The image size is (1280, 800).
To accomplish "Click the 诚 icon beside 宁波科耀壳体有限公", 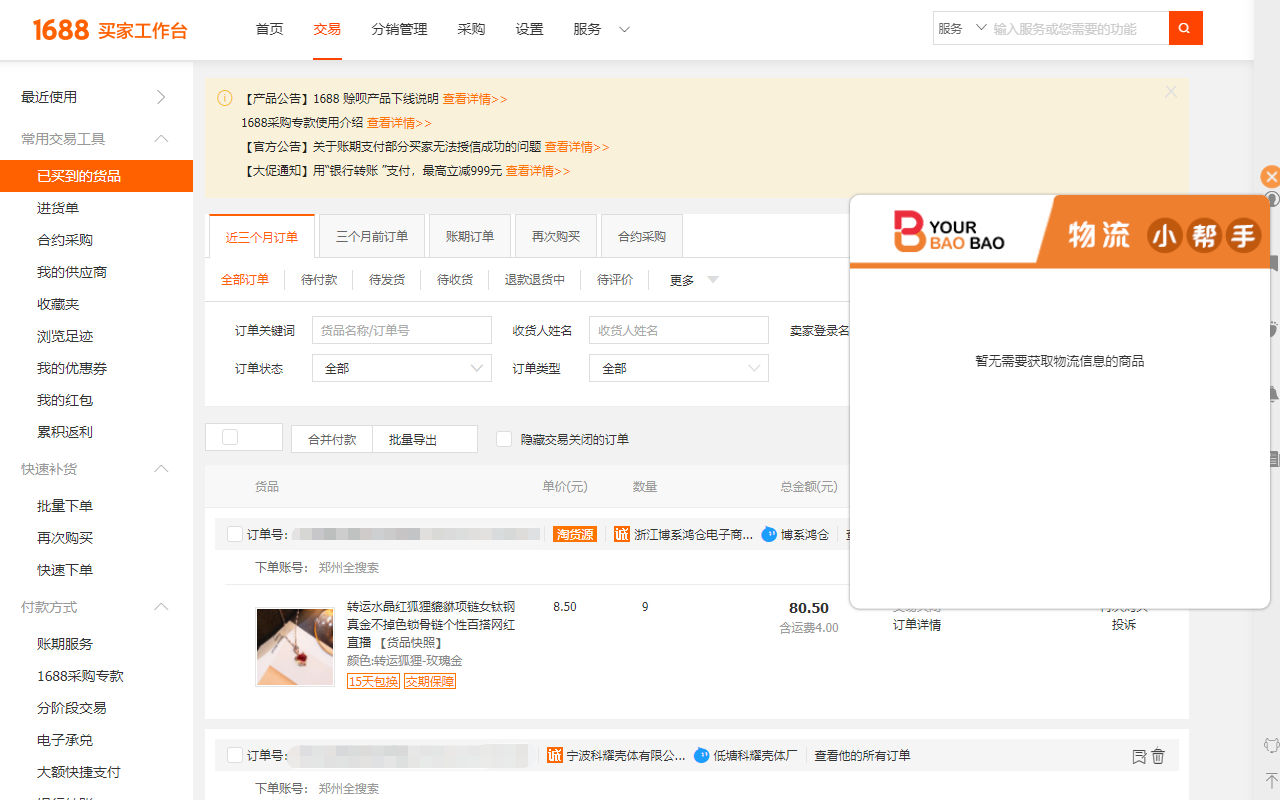I will (555, 756).
